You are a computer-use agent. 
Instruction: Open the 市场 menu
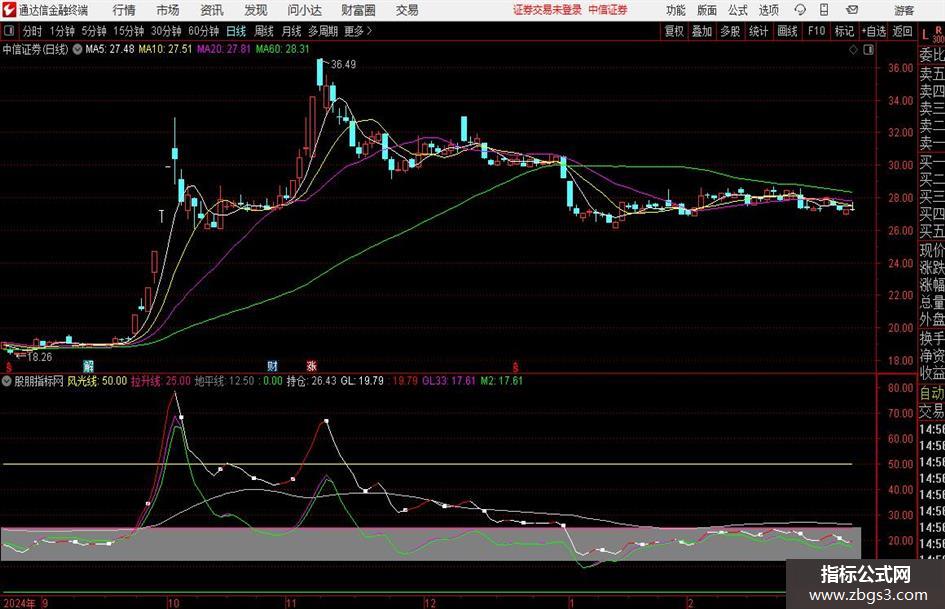[x=168, y=10]
